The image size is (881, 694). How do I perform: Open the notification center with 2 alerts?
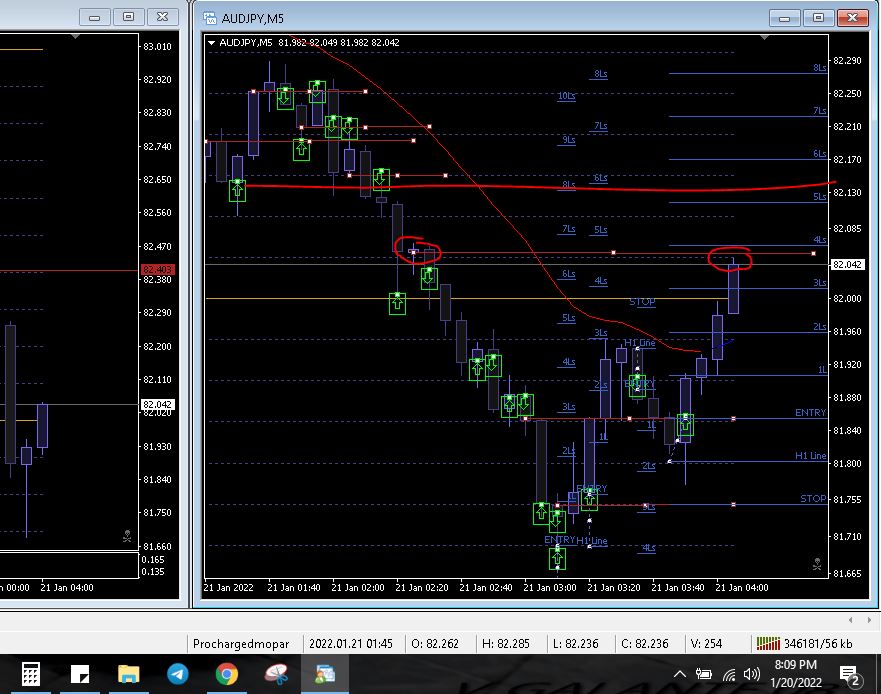coord(850,675)
